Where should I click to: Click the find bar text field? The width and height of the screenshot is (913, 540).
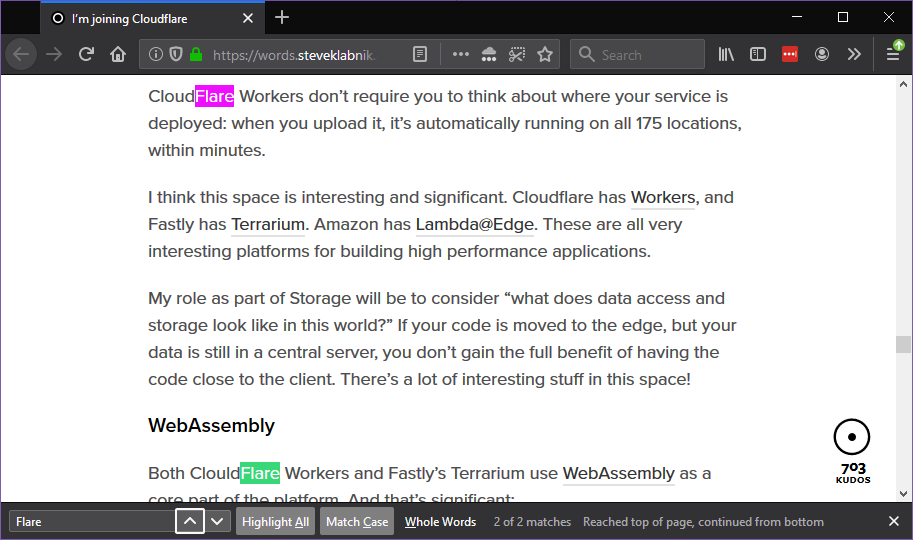pos(92,521)
